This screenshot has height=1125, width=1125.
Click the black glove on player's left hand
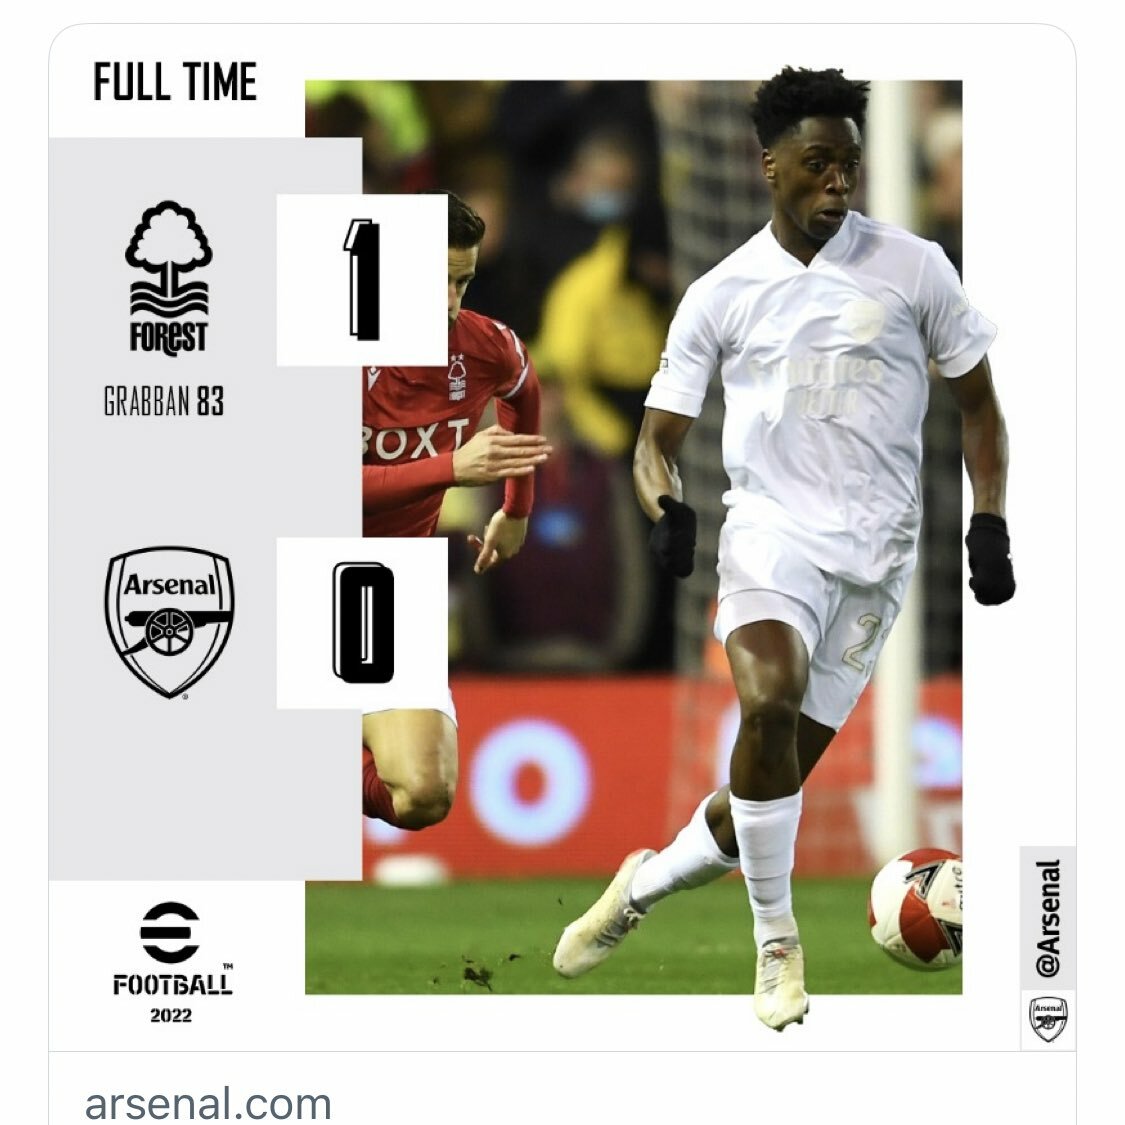click(x=989, y=559)
